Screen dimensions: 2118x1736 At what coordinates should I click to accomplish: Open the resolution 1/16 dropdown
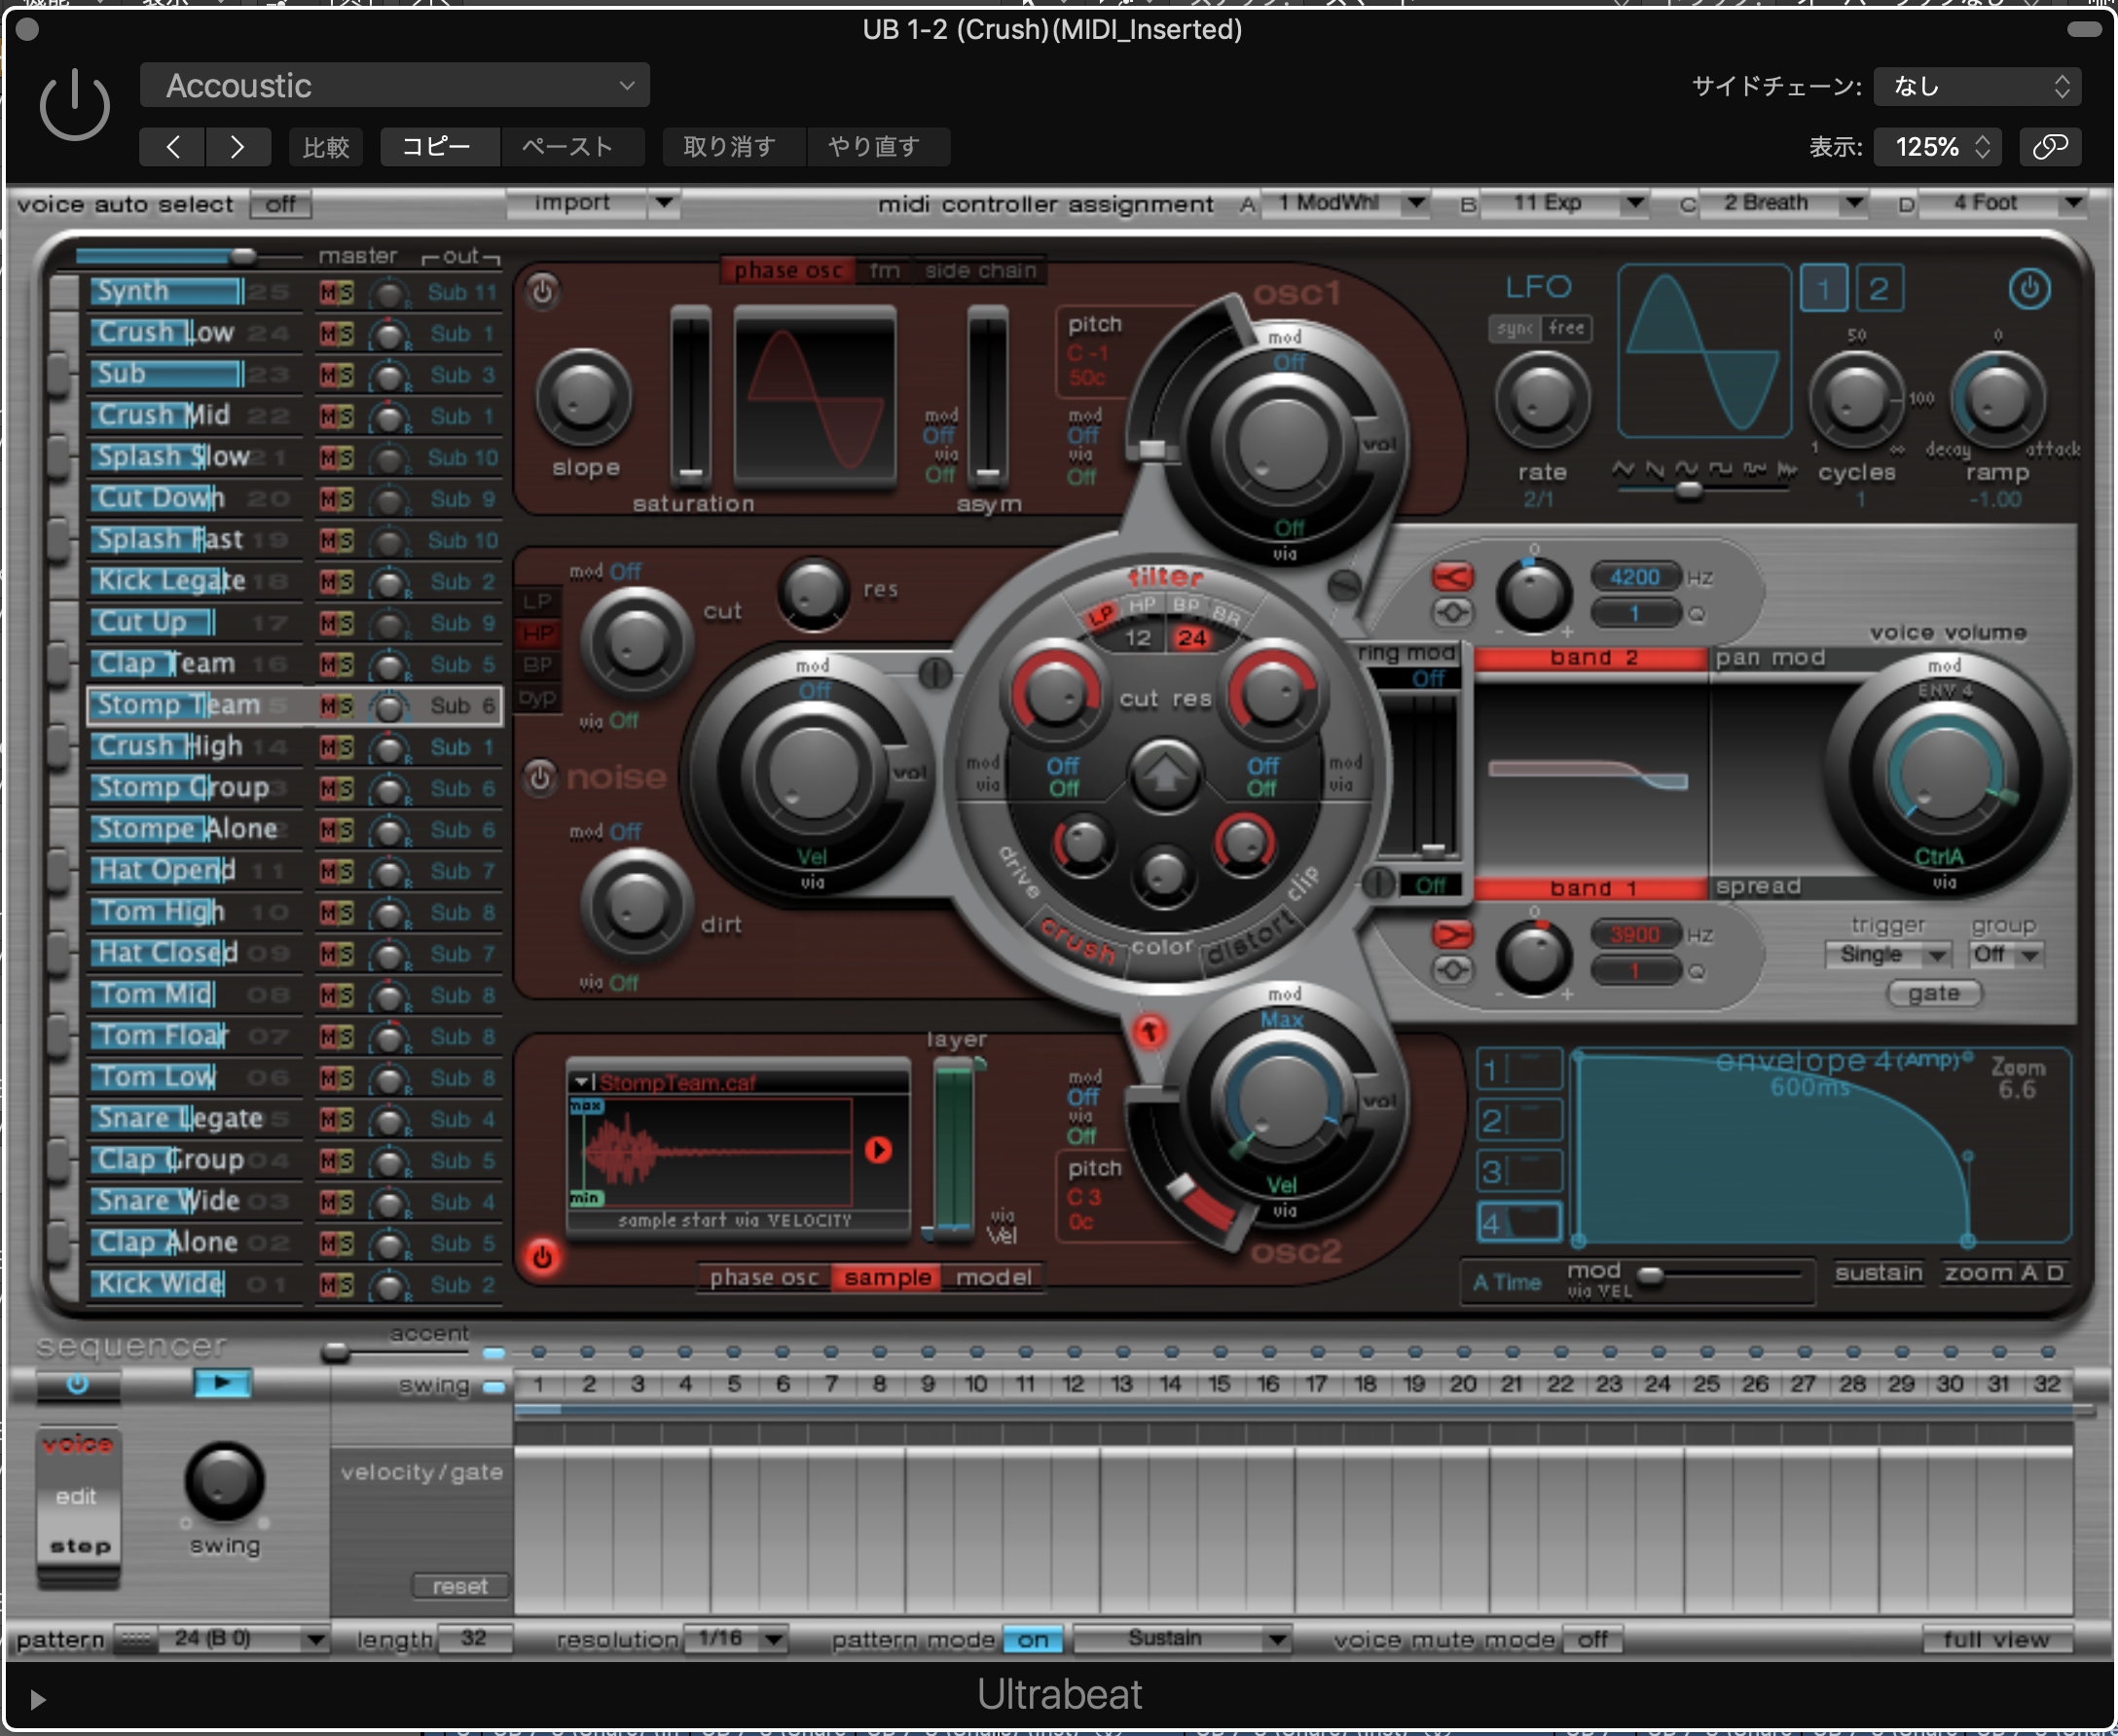coord(735,1639)
